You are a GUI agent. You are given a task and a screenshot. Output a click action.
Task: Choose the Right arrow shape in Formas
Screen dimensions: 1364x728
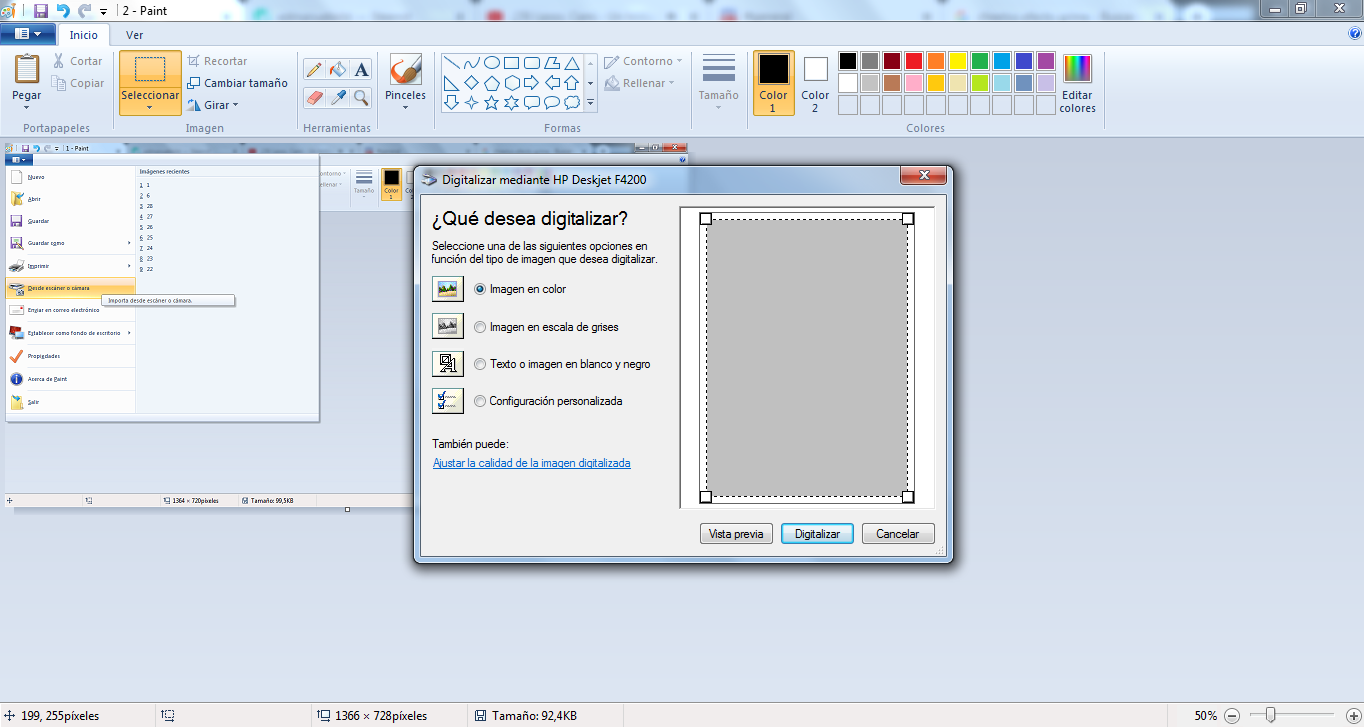click(531, 83)
